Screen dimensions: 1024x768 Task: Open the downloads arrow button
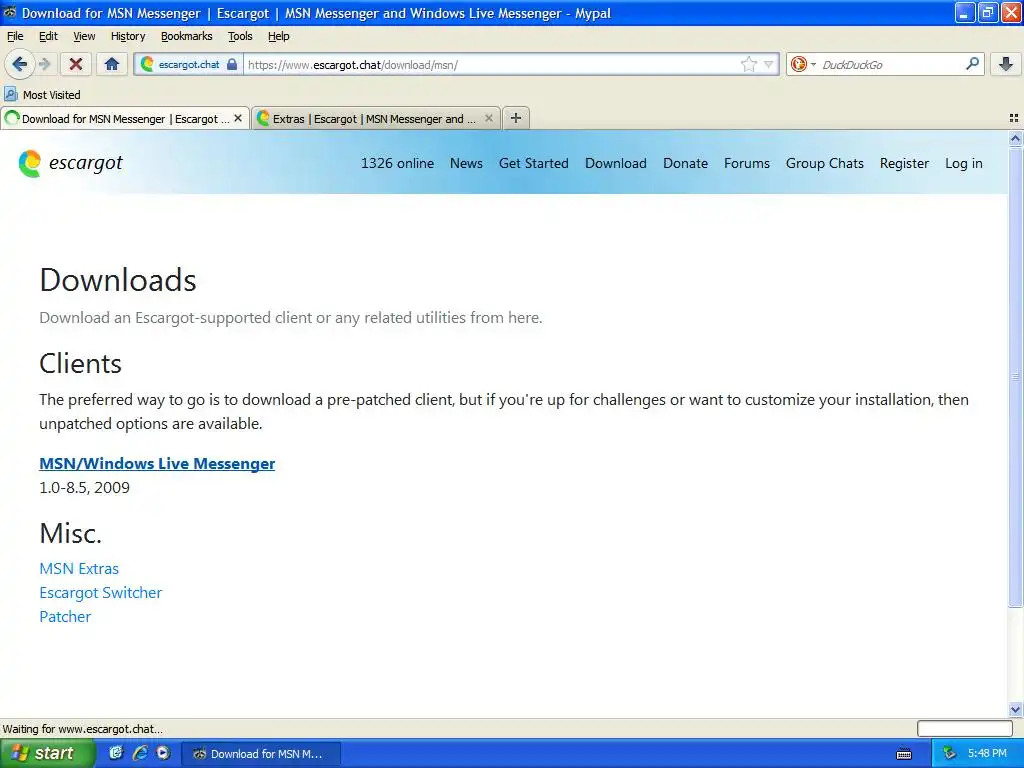pos(1006,64)
